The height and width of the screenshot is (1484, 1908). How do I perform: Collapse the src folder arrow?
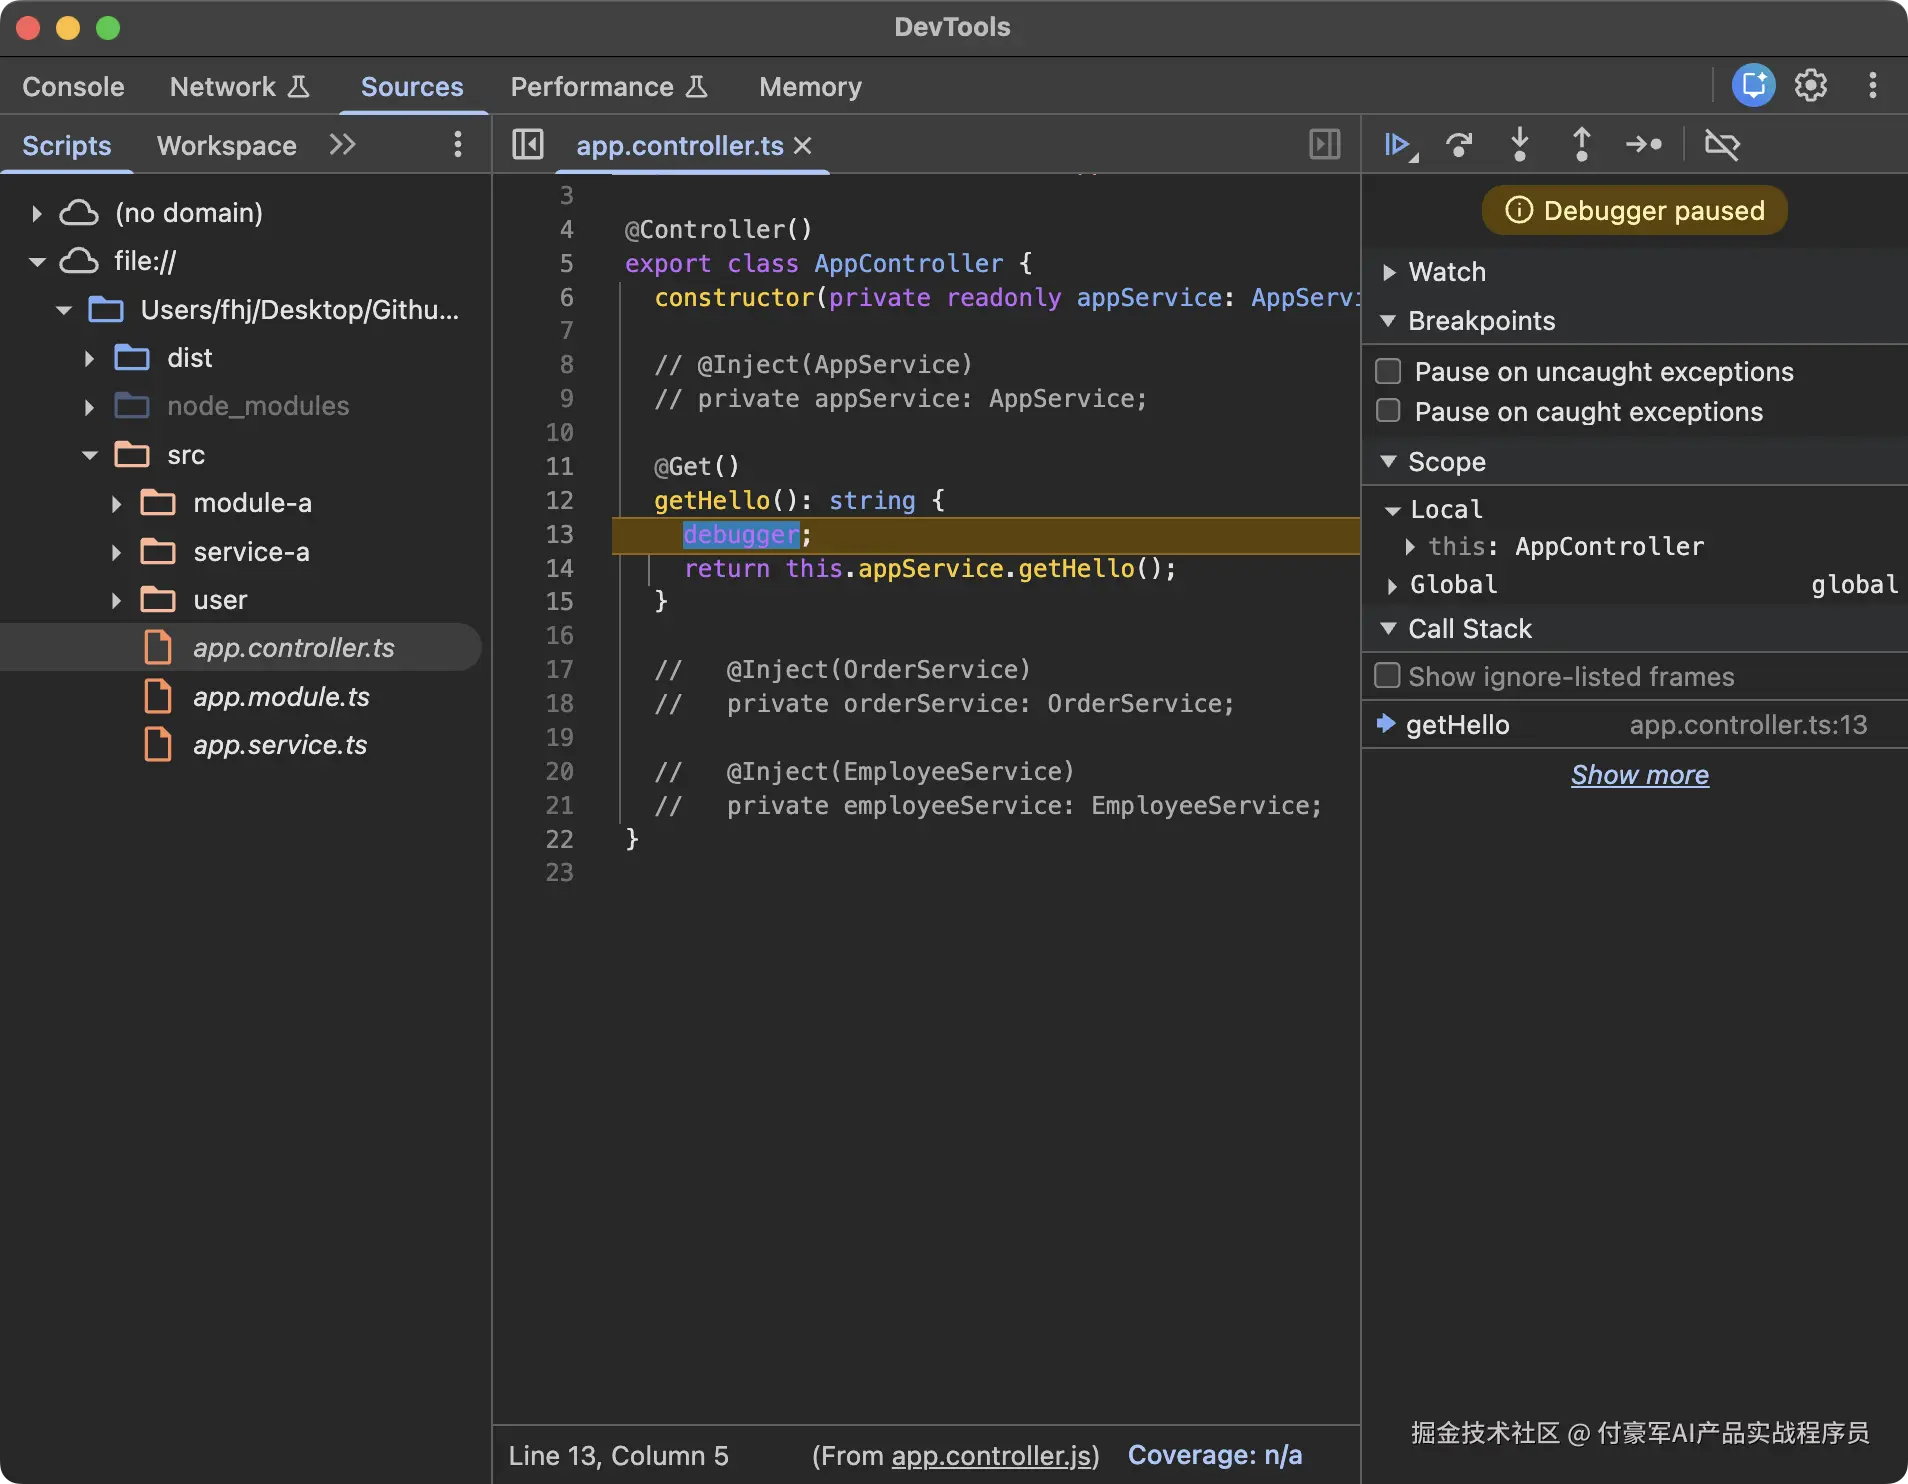90,455
